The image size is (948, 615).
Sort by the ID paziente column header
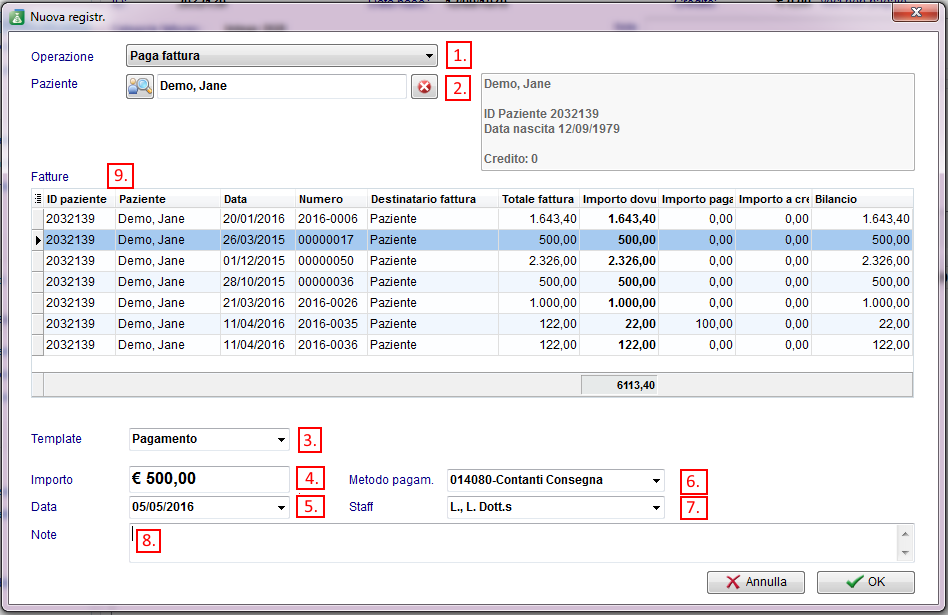77,199
